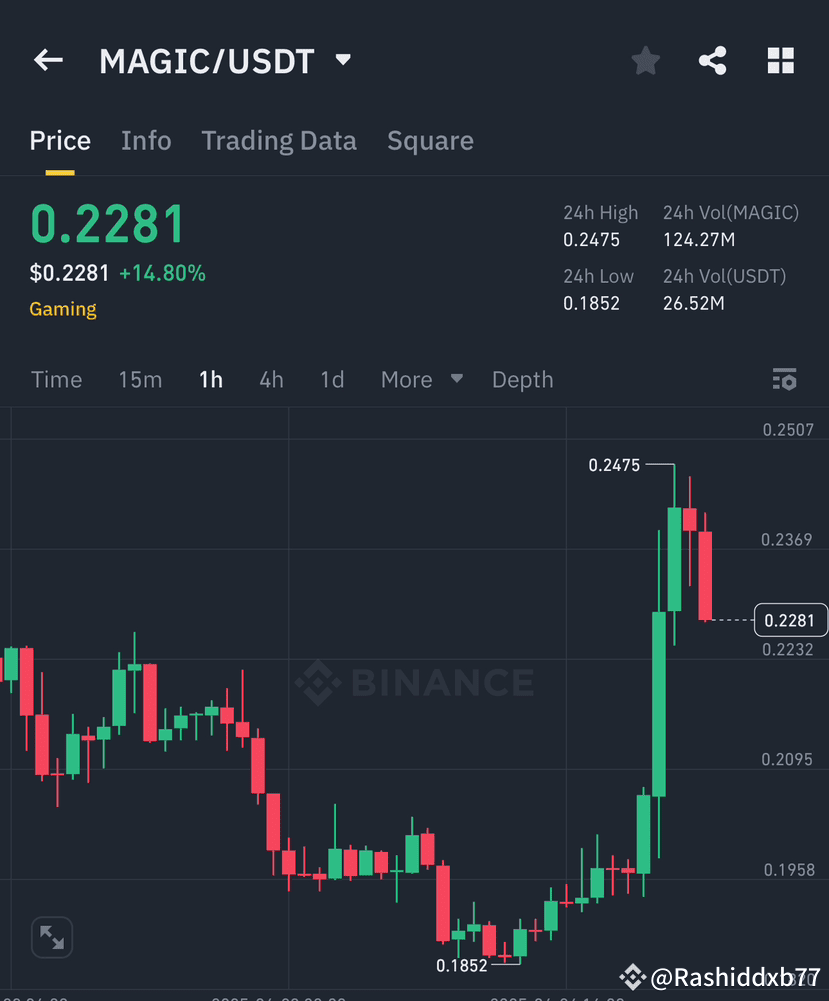Open the Trading Data tab
This screenshot has width=829, height=1001.
click(x=279, y=140)
